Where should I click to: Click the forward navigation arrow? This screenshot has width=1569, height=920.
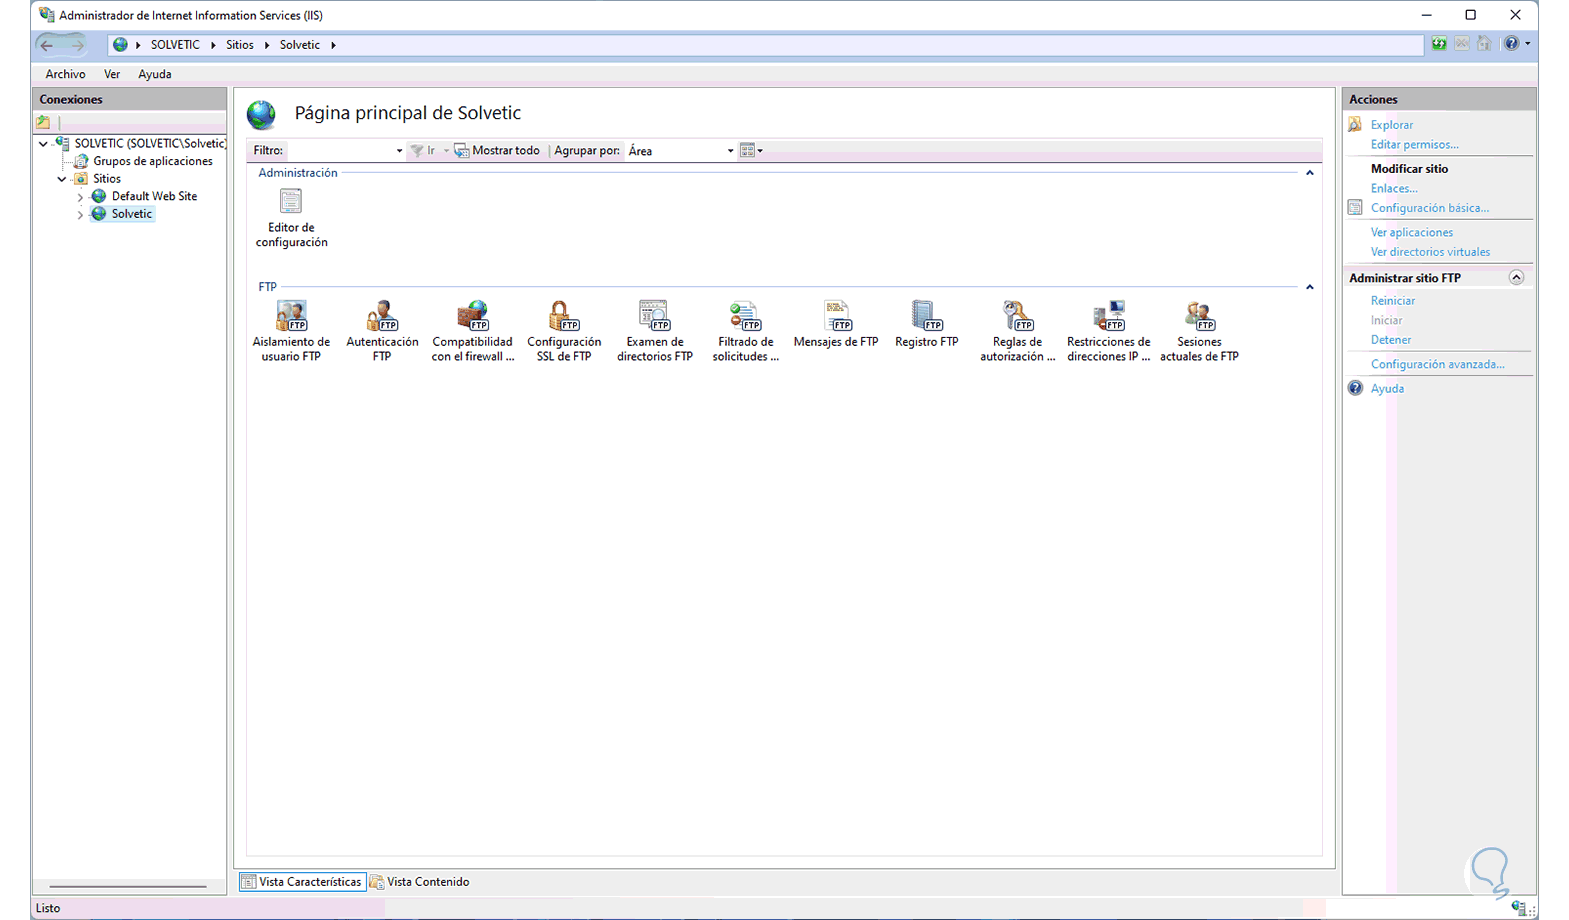pyautogui.click(x=77, y=45)
